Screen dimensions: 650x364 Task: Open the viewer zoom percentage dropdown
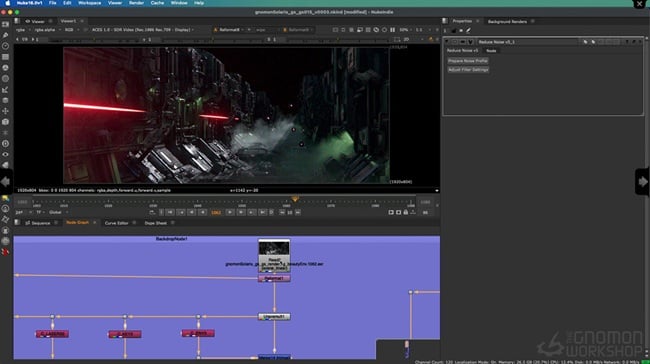[405, 30]
